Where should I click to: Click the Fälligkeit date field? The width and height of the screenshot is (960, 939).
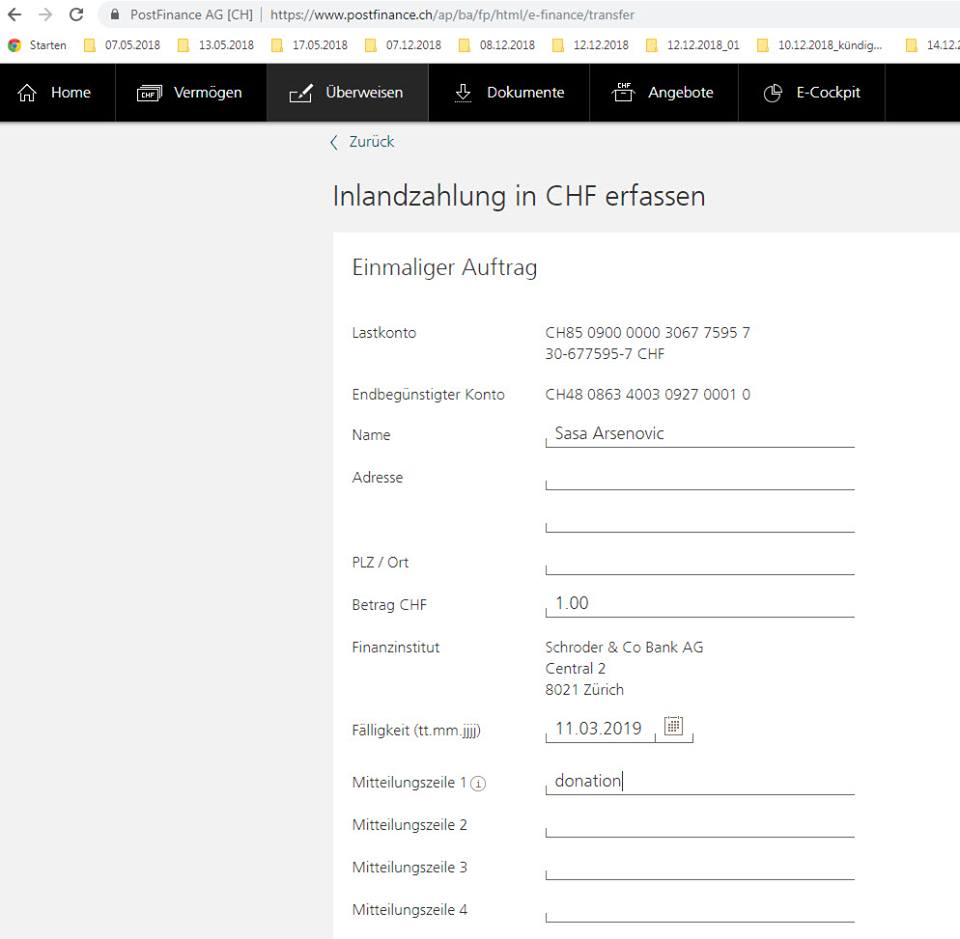tap(600, 729)
